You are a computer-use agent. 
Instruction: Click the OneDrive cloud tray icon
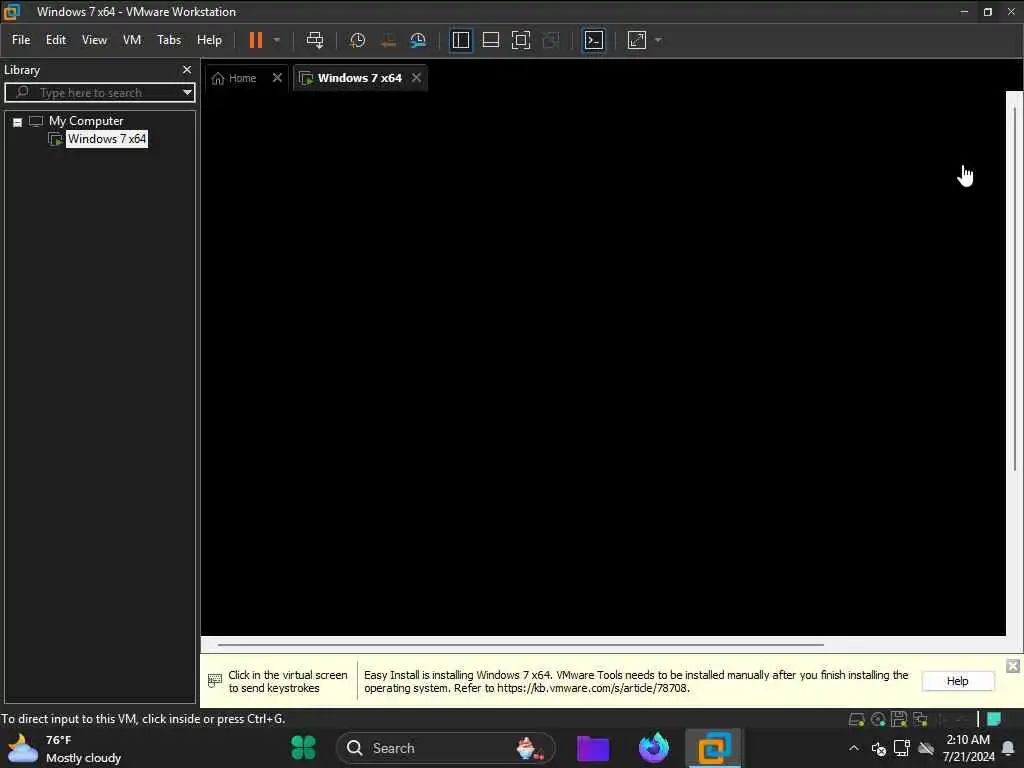coord(925,748)
